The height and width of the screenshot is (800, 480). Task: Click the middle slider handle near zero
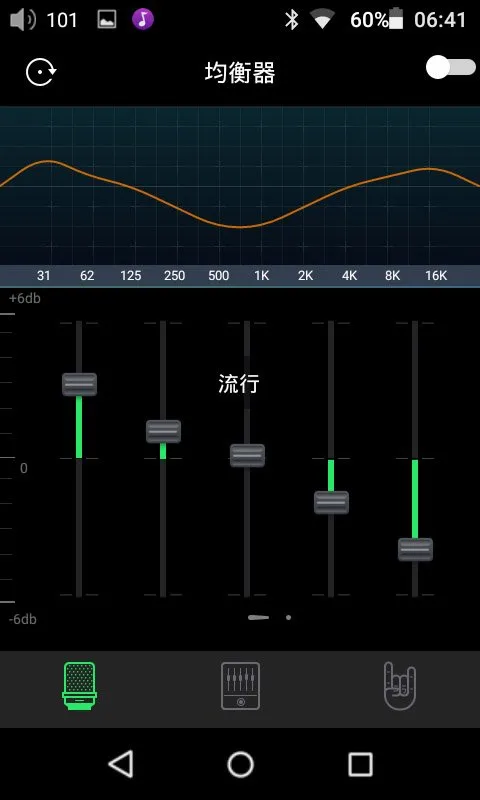point(247,455)
